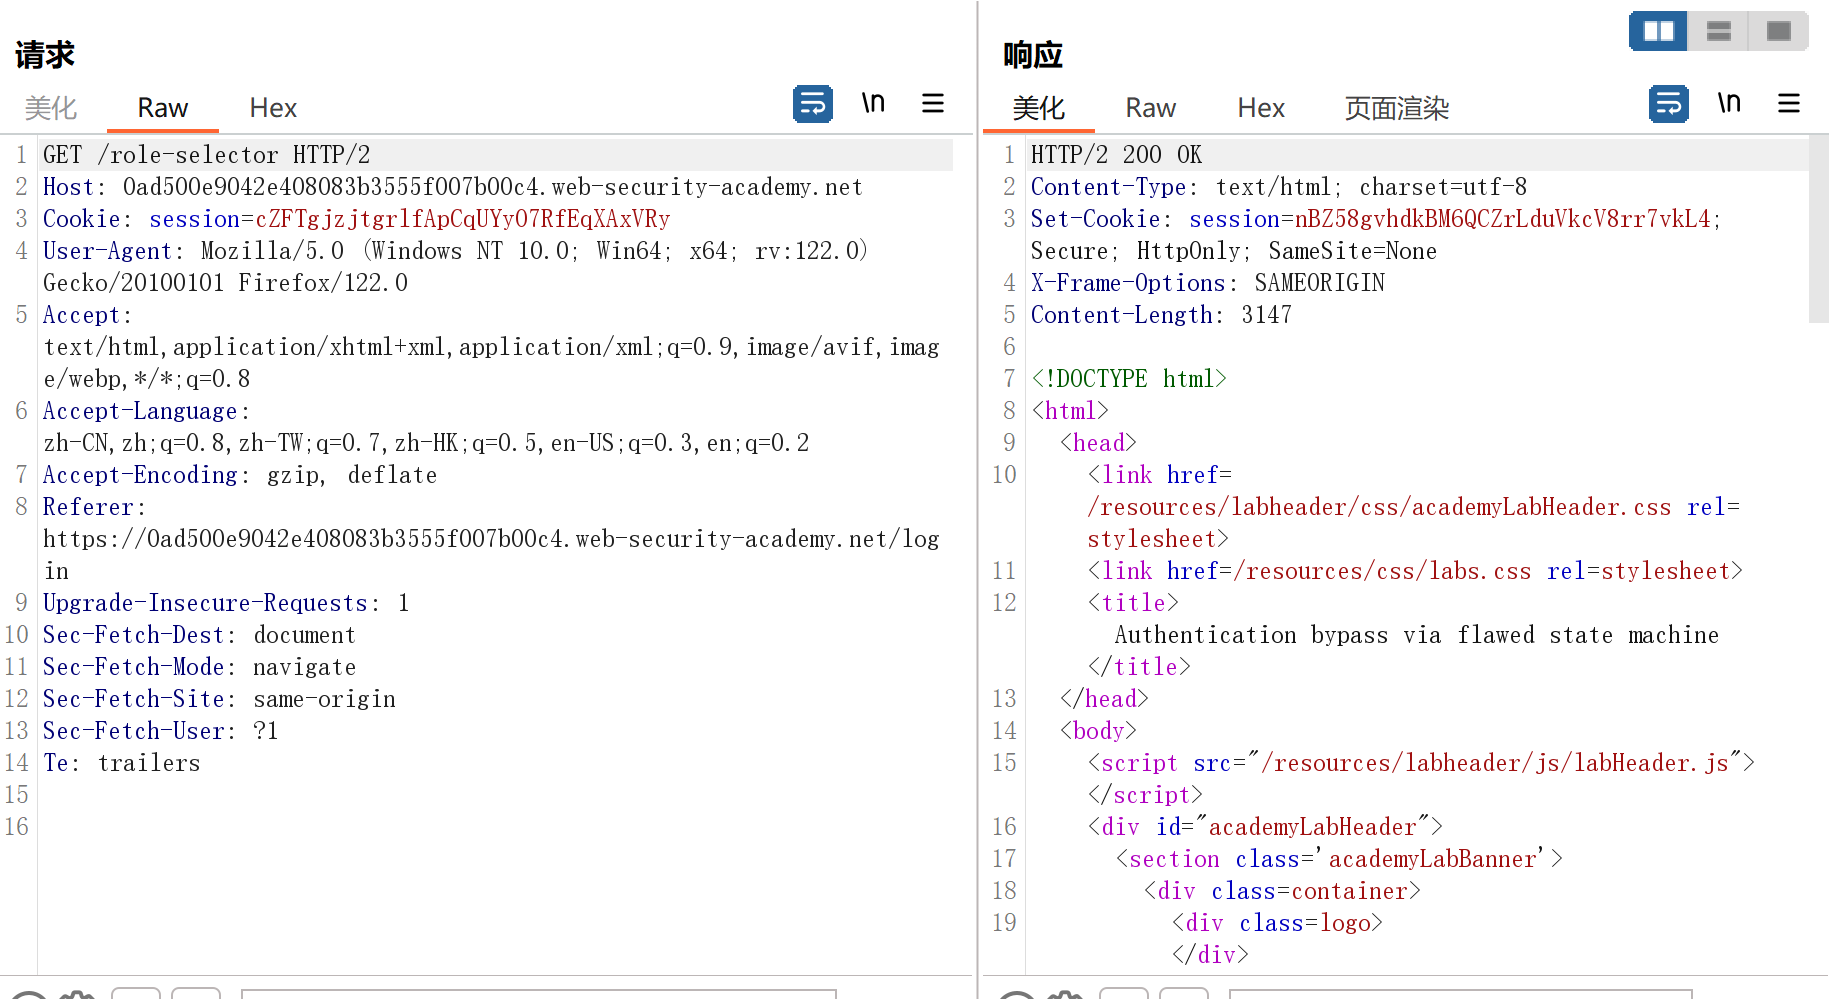The image size is (1832, 999).
Task: Click the response vertical scrollbar thumb
Action: pos(1818,230)
